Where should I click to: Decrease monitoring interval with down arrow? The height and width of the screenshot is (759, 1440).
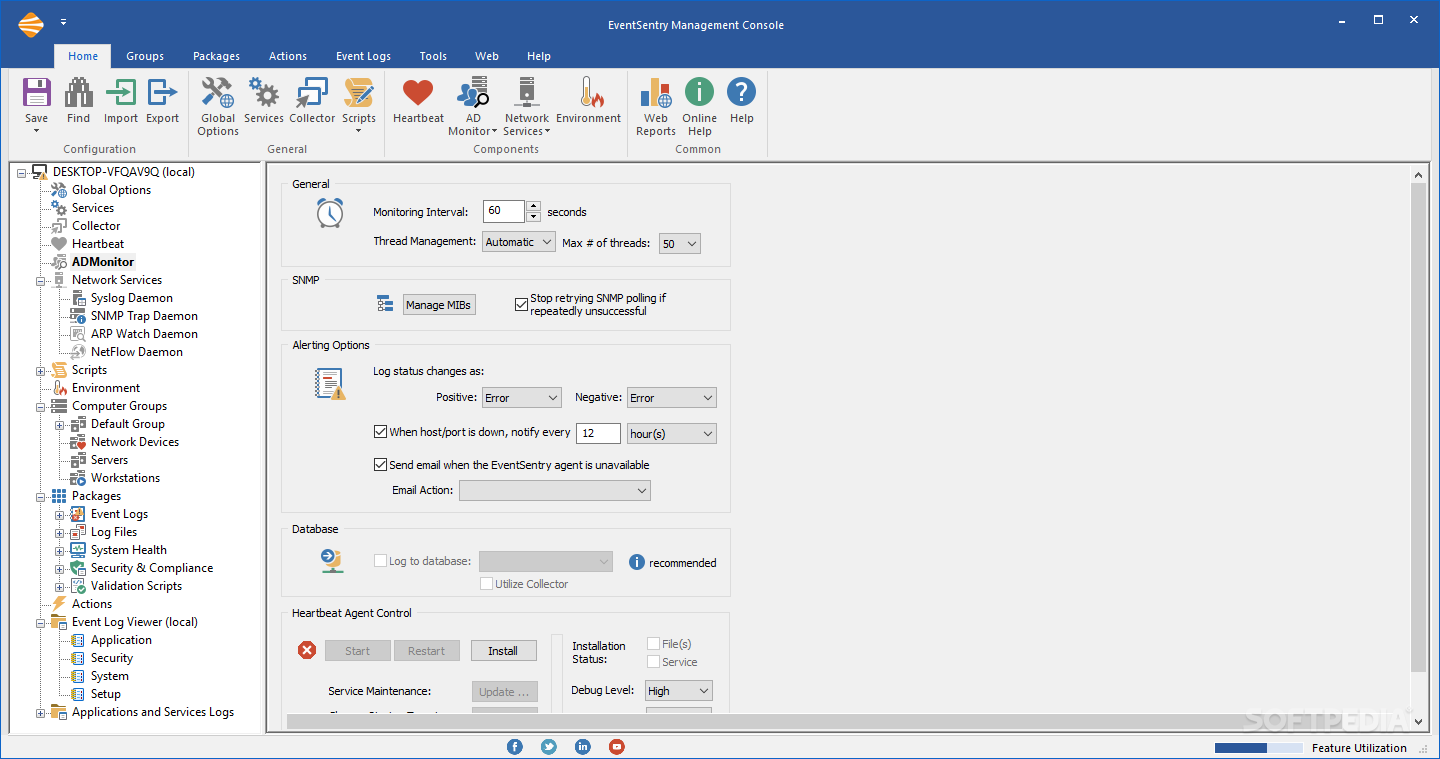[533, 216]
